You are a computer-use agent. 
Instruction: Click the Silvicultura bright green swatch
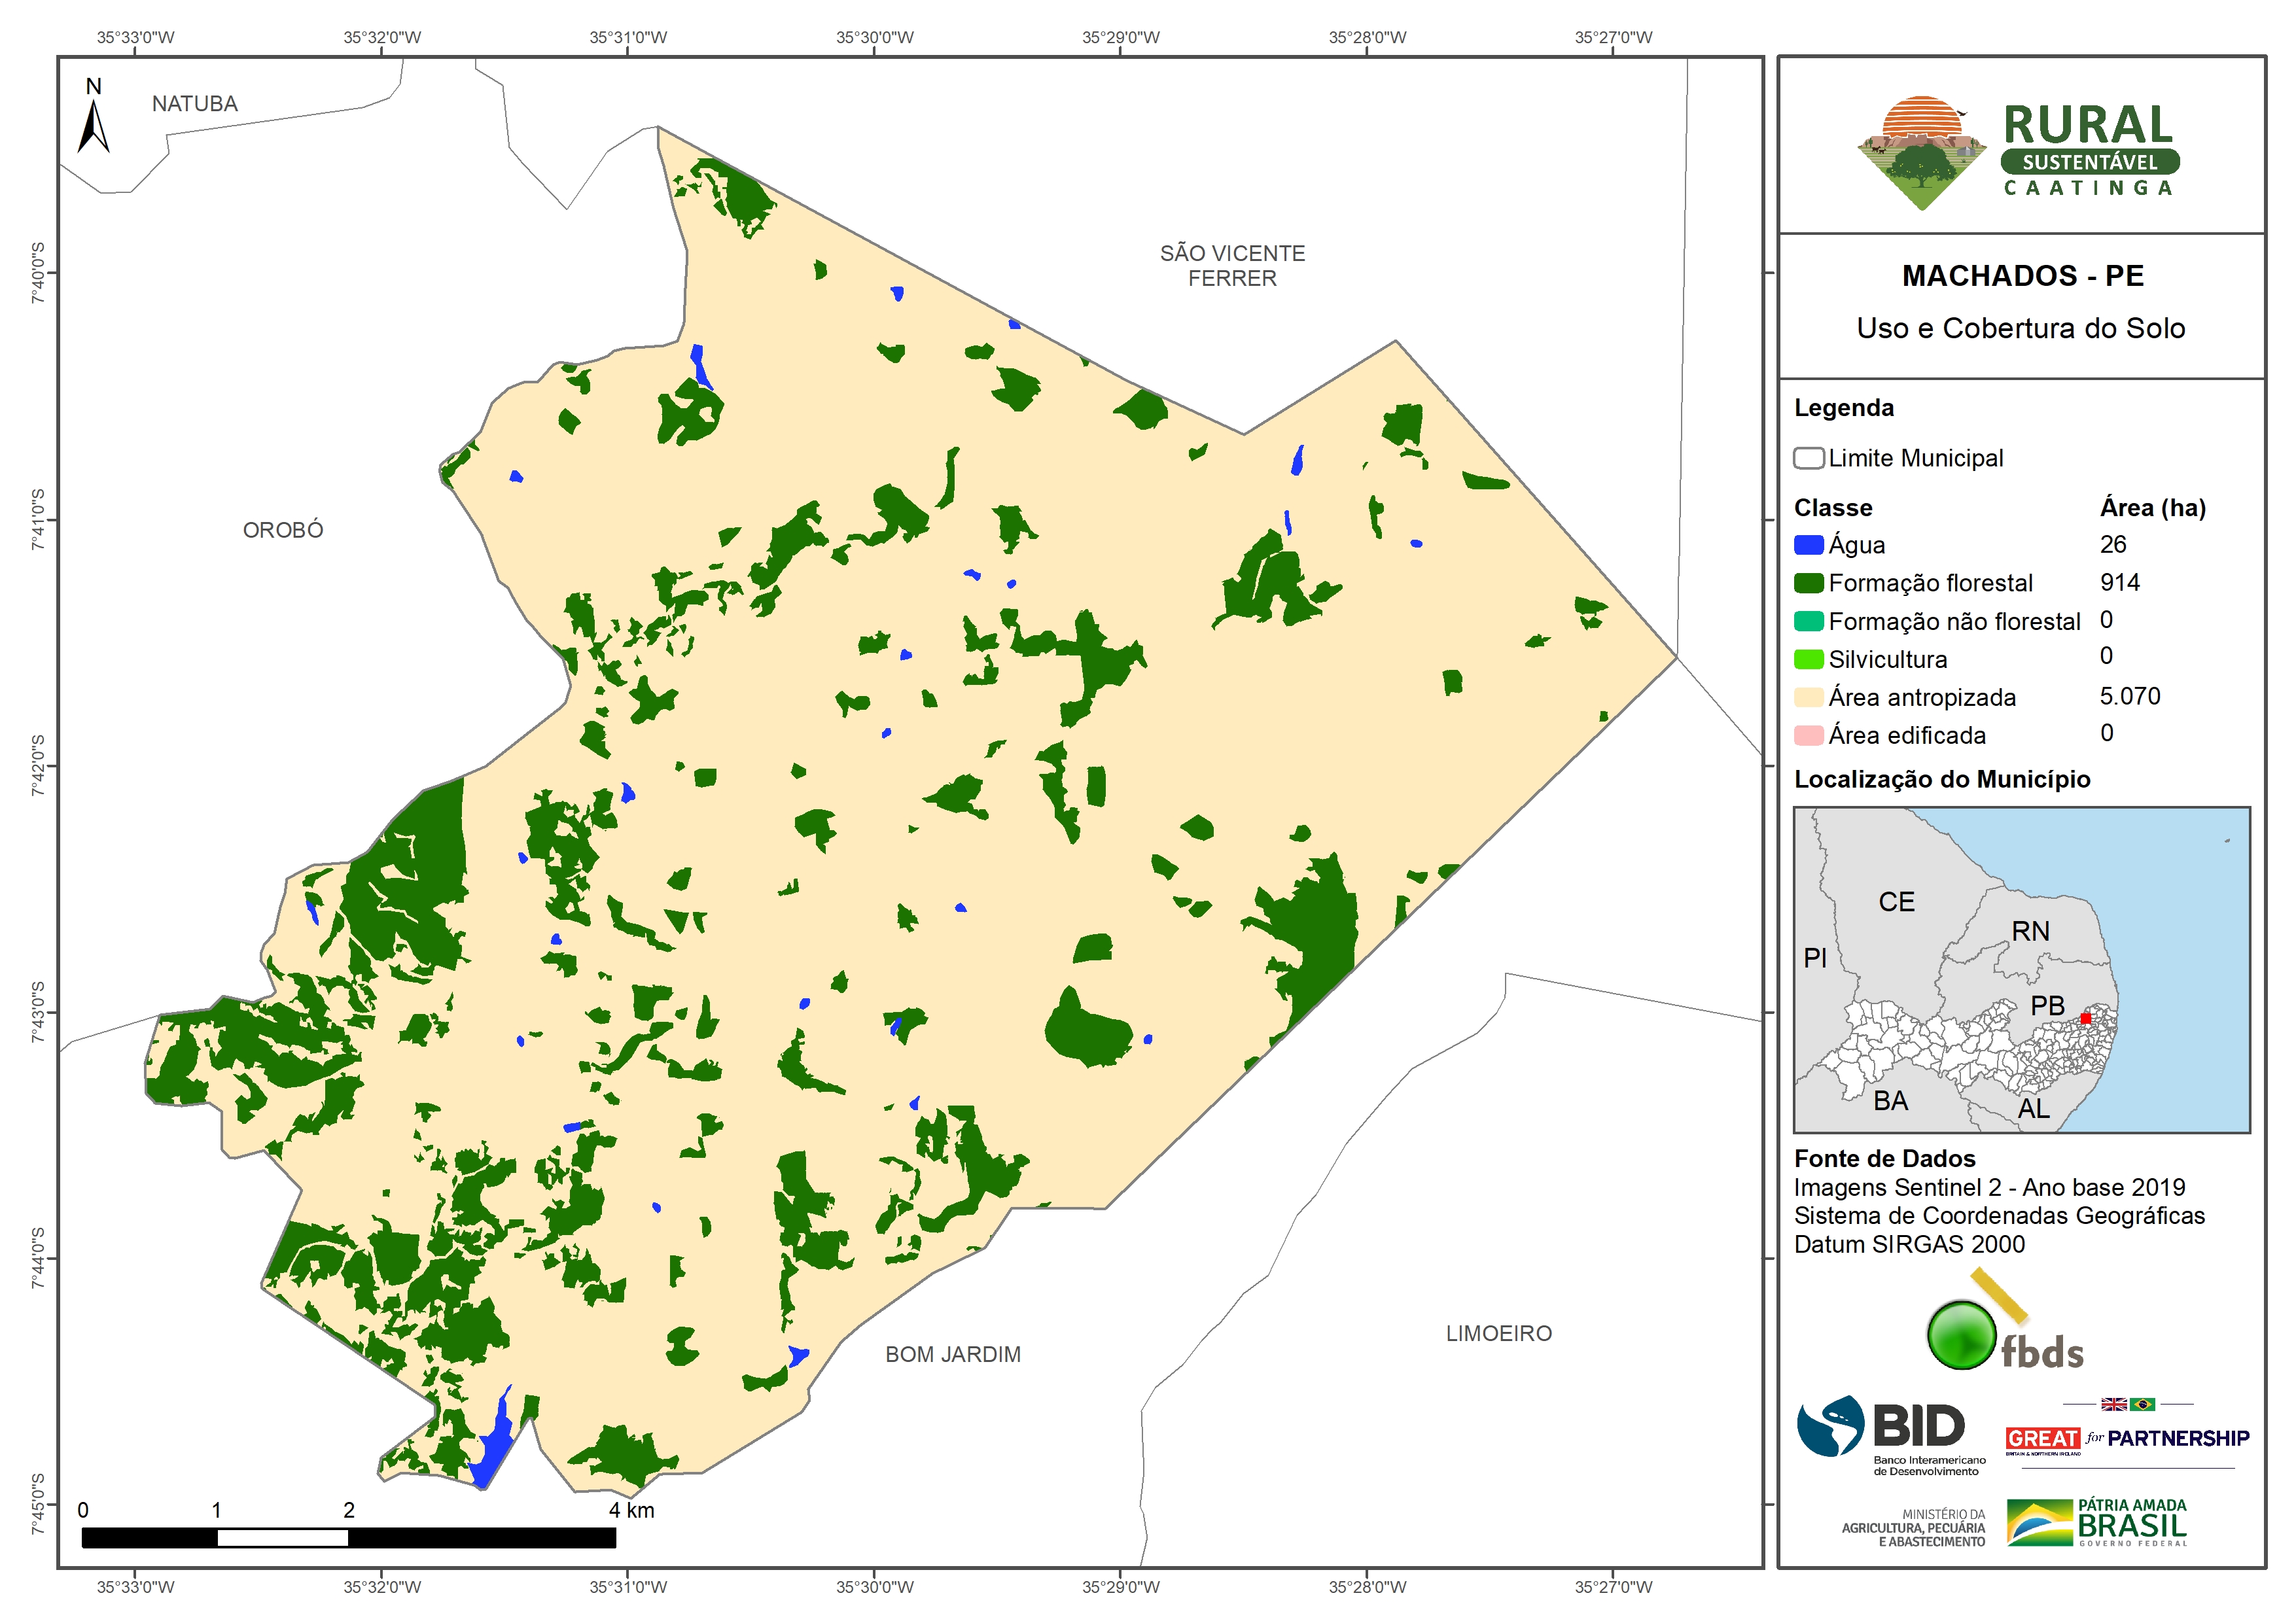(1808, 659)
